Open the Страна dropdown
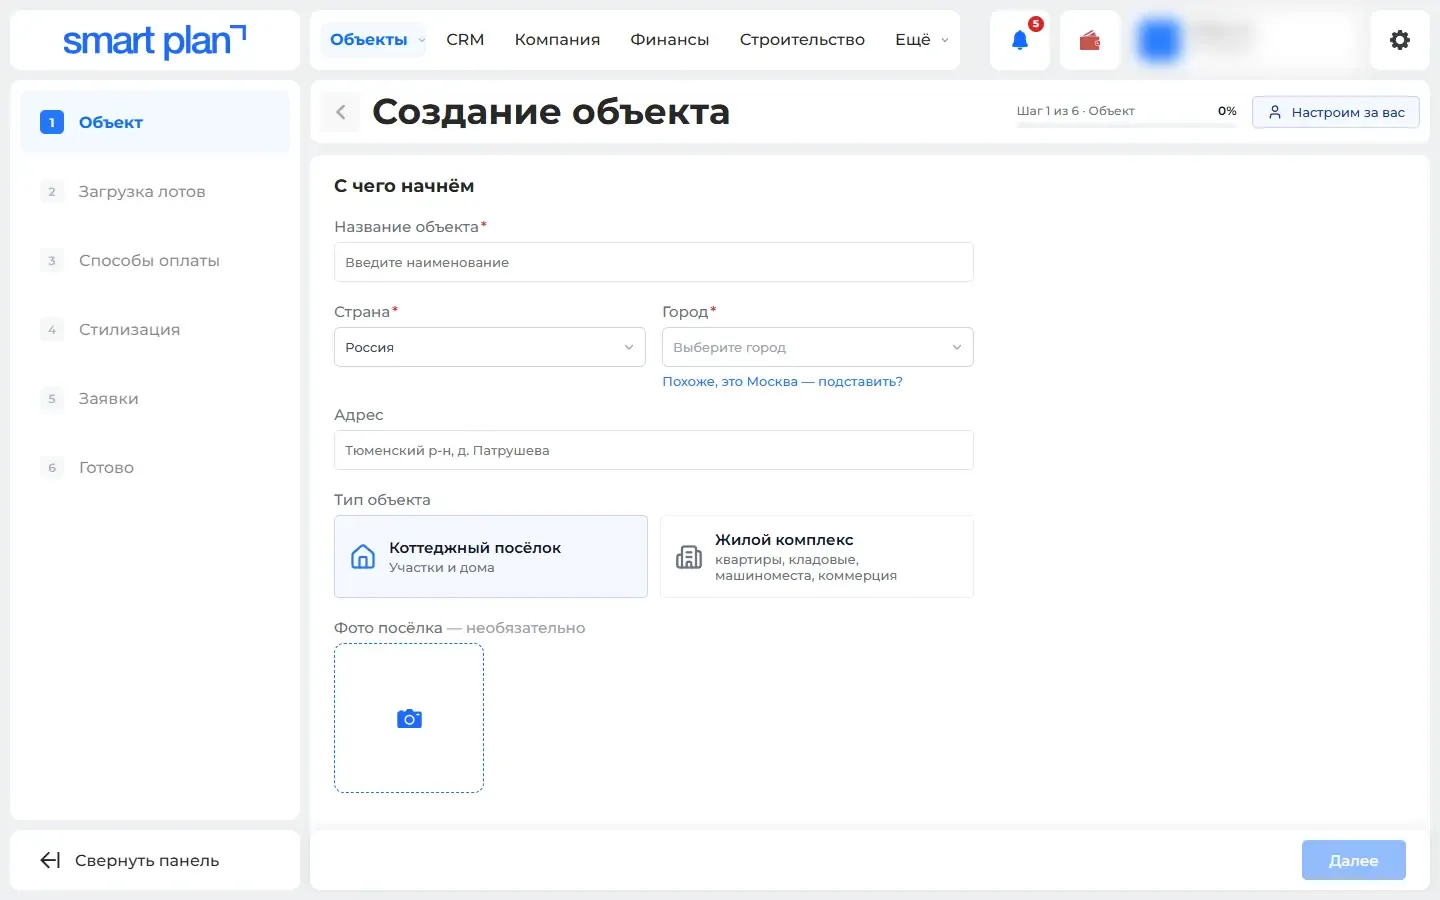 coord(490,347)
